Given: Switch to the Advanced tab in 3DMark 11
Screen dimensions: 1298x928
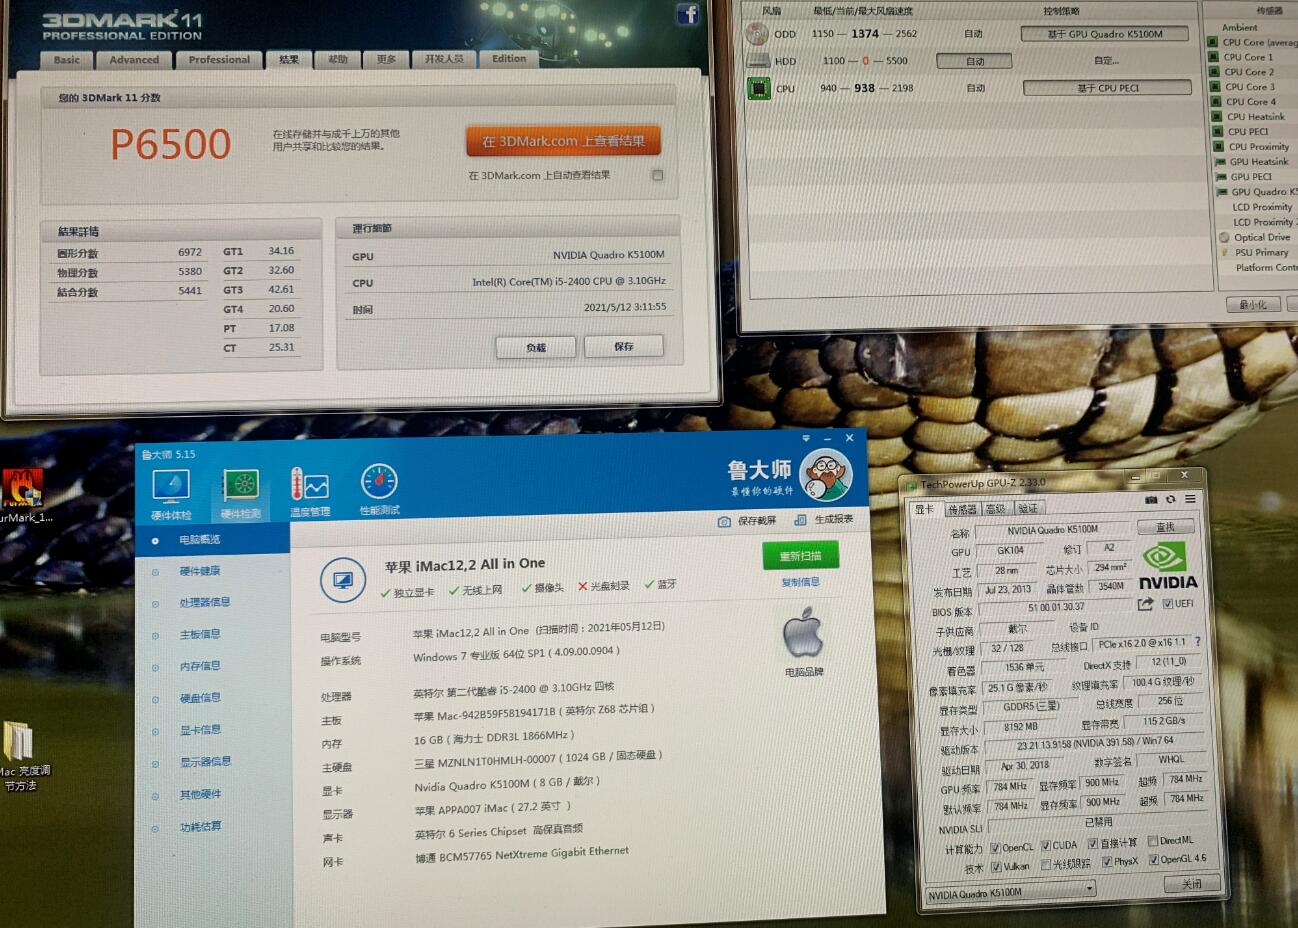Looking at the screenshot, I should [x=134, y=60].
